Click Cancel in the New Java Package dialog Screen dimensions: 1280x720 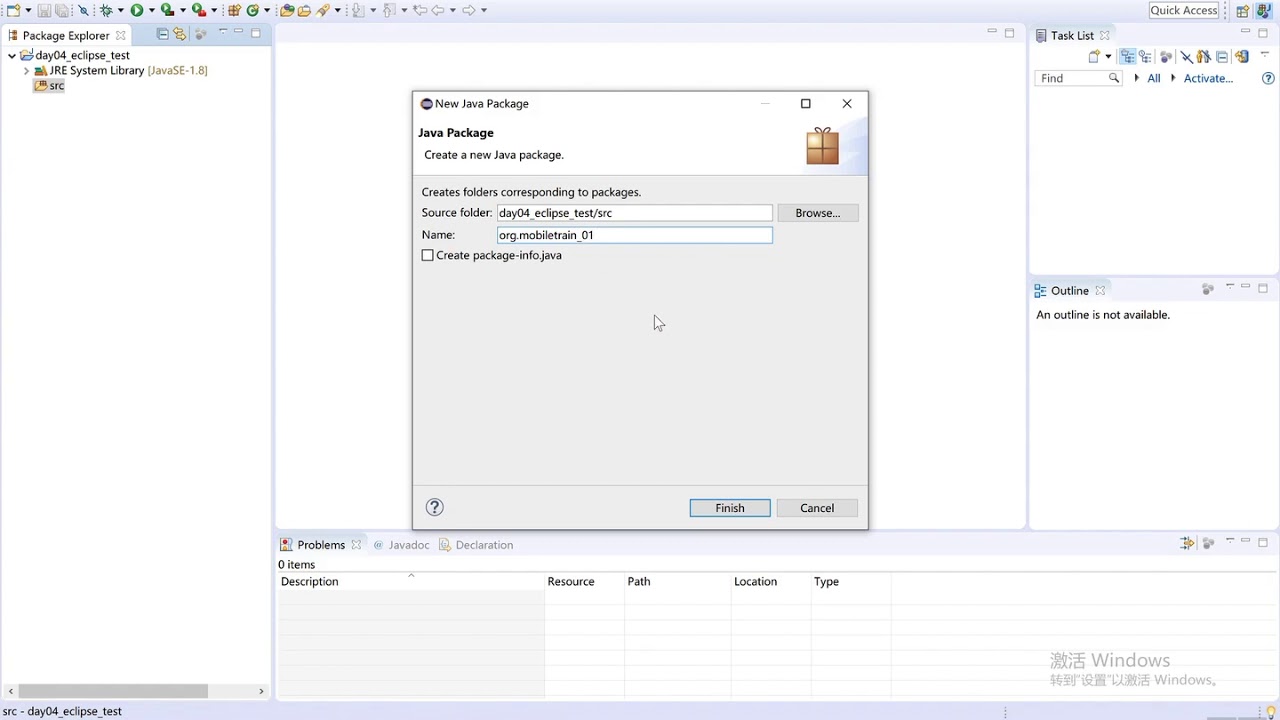[817, 508]
